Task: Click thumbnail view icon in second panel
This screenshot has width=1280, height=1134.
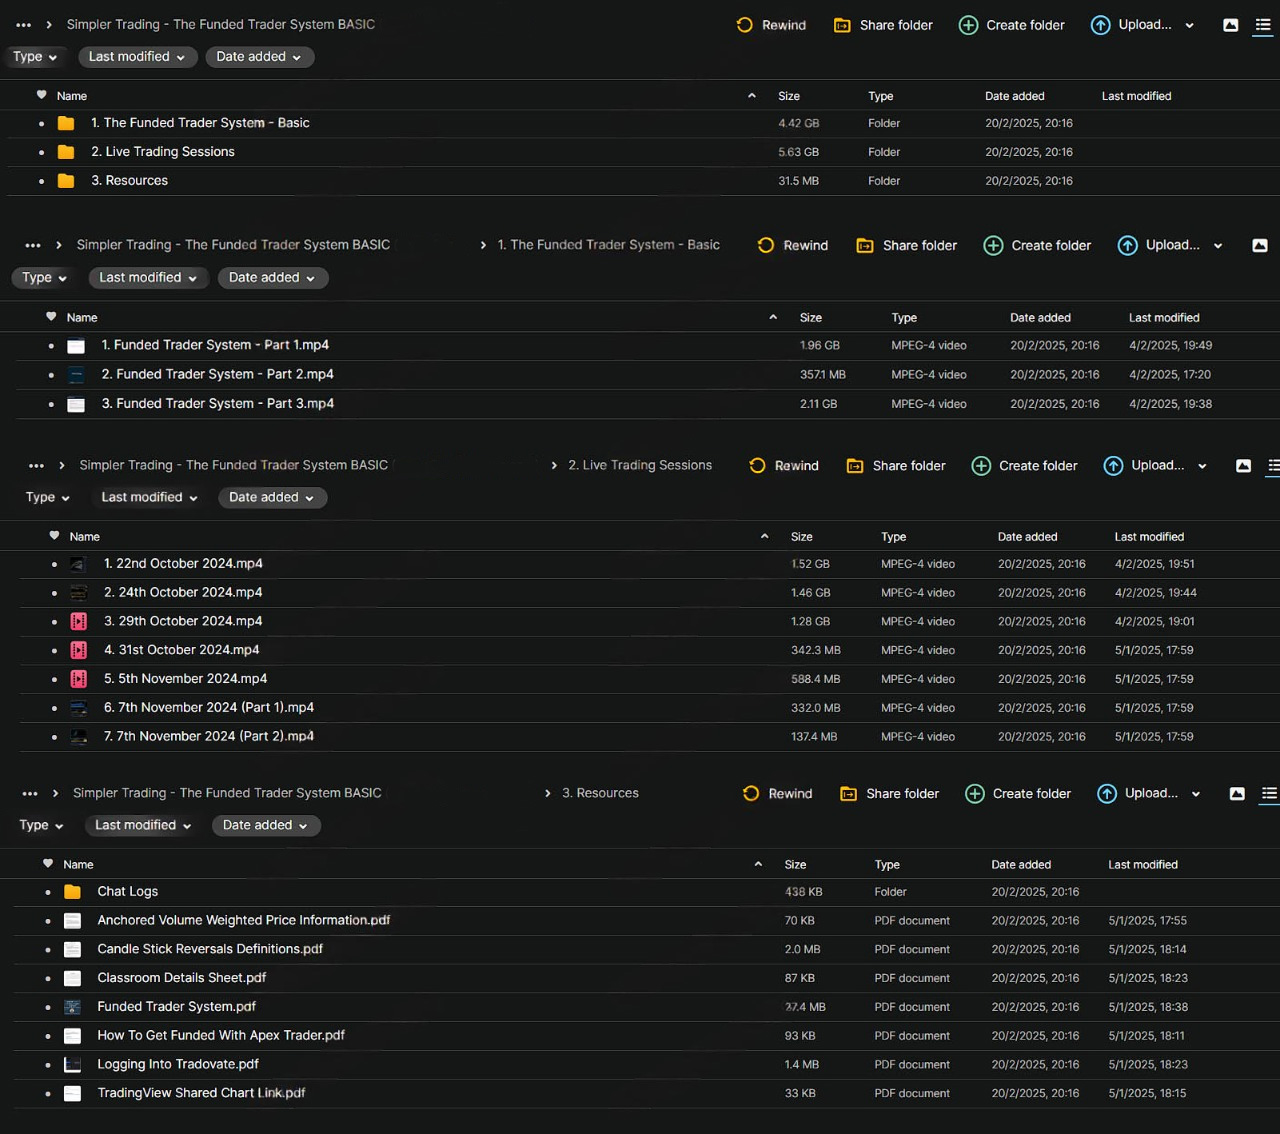Action: pyautogui.click(x=1260, y=246)
